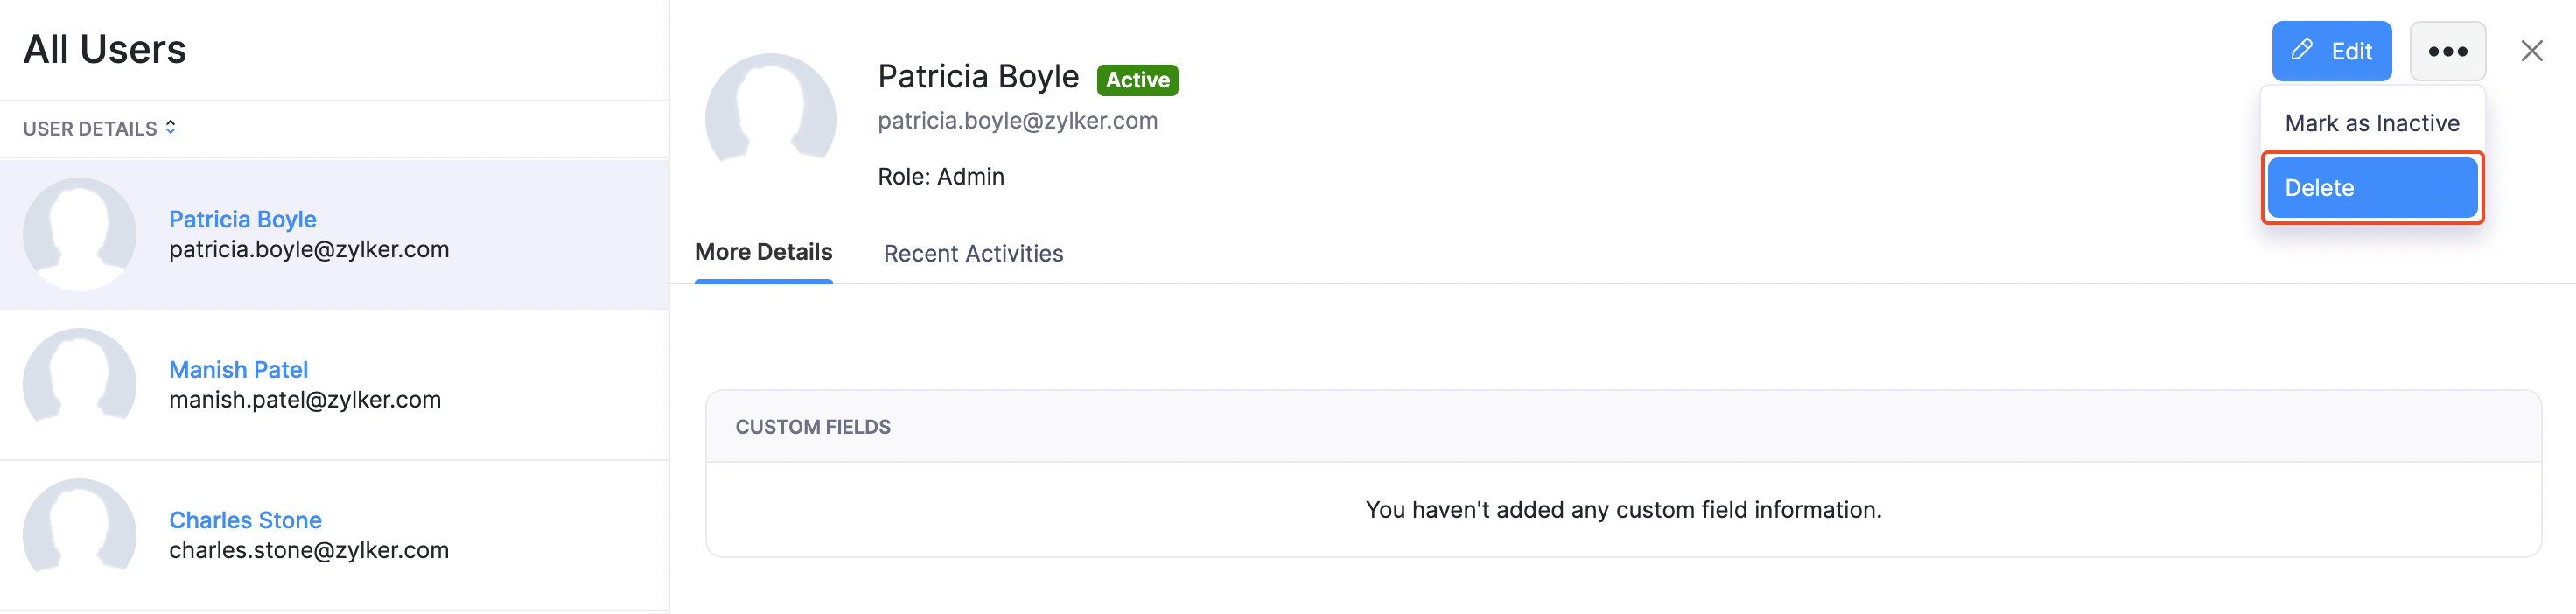Sort using the USER DETAILS arrows icon
Image resolution: width=2576 pixels, height=614 pixels.
click(x=171, y=127)
